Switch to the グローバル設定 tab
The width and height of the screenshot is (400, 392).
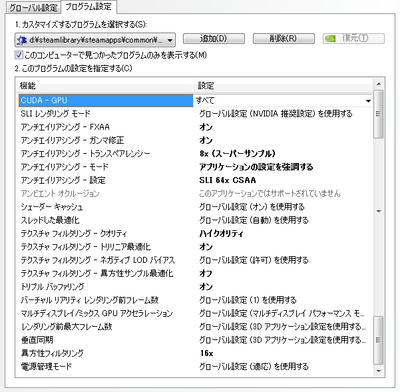(33, 7)
